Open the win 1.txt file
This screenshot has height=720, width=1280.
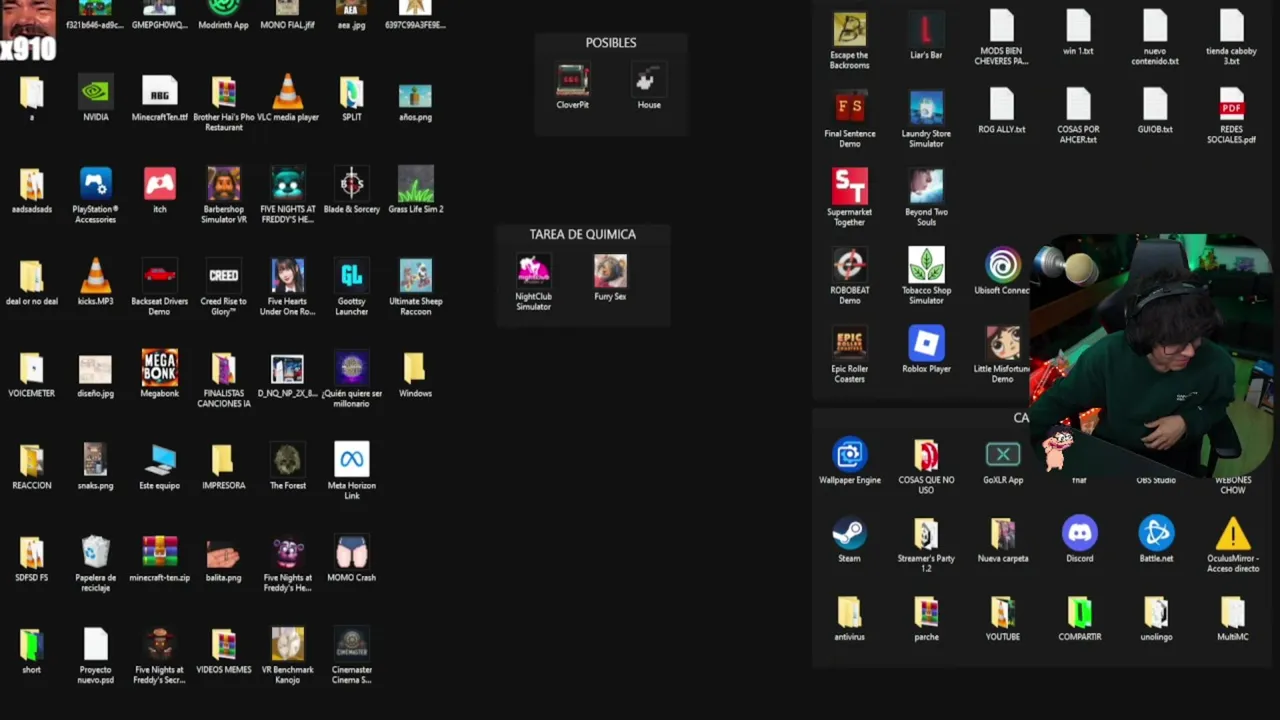point(1078,26)
